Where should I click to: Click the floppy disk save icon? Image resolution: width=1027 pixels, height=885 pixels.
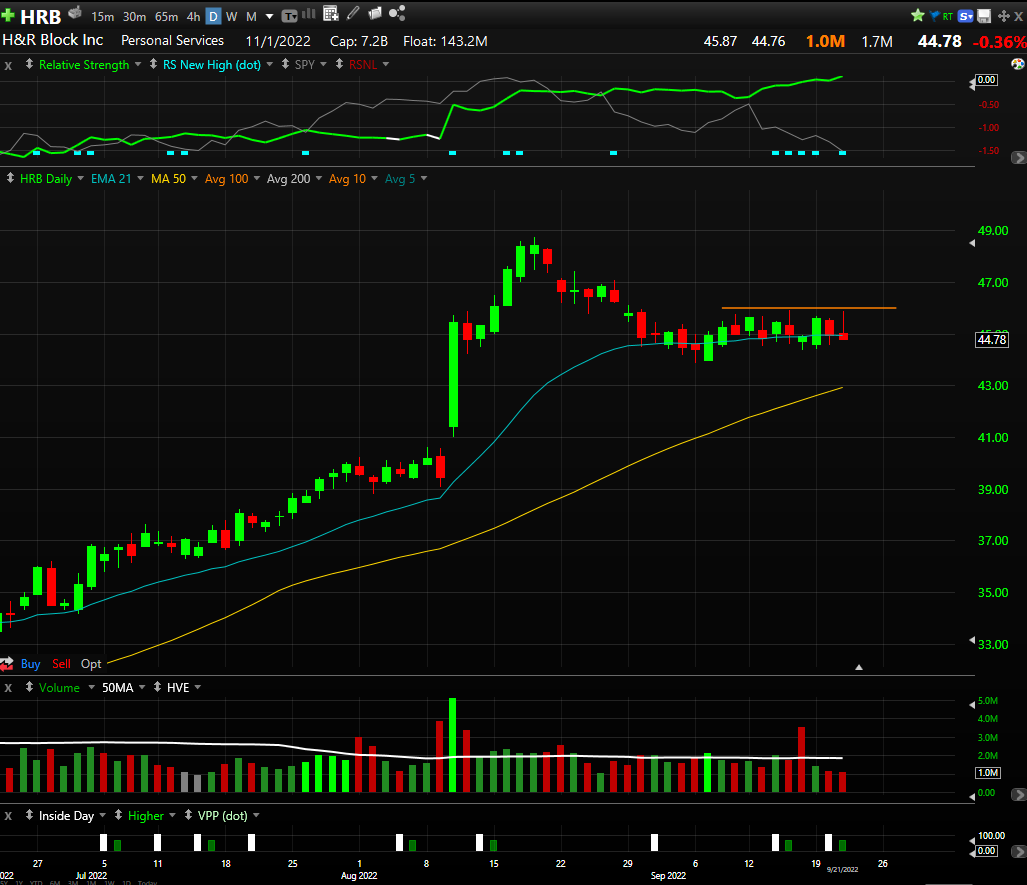coord(984,16)
